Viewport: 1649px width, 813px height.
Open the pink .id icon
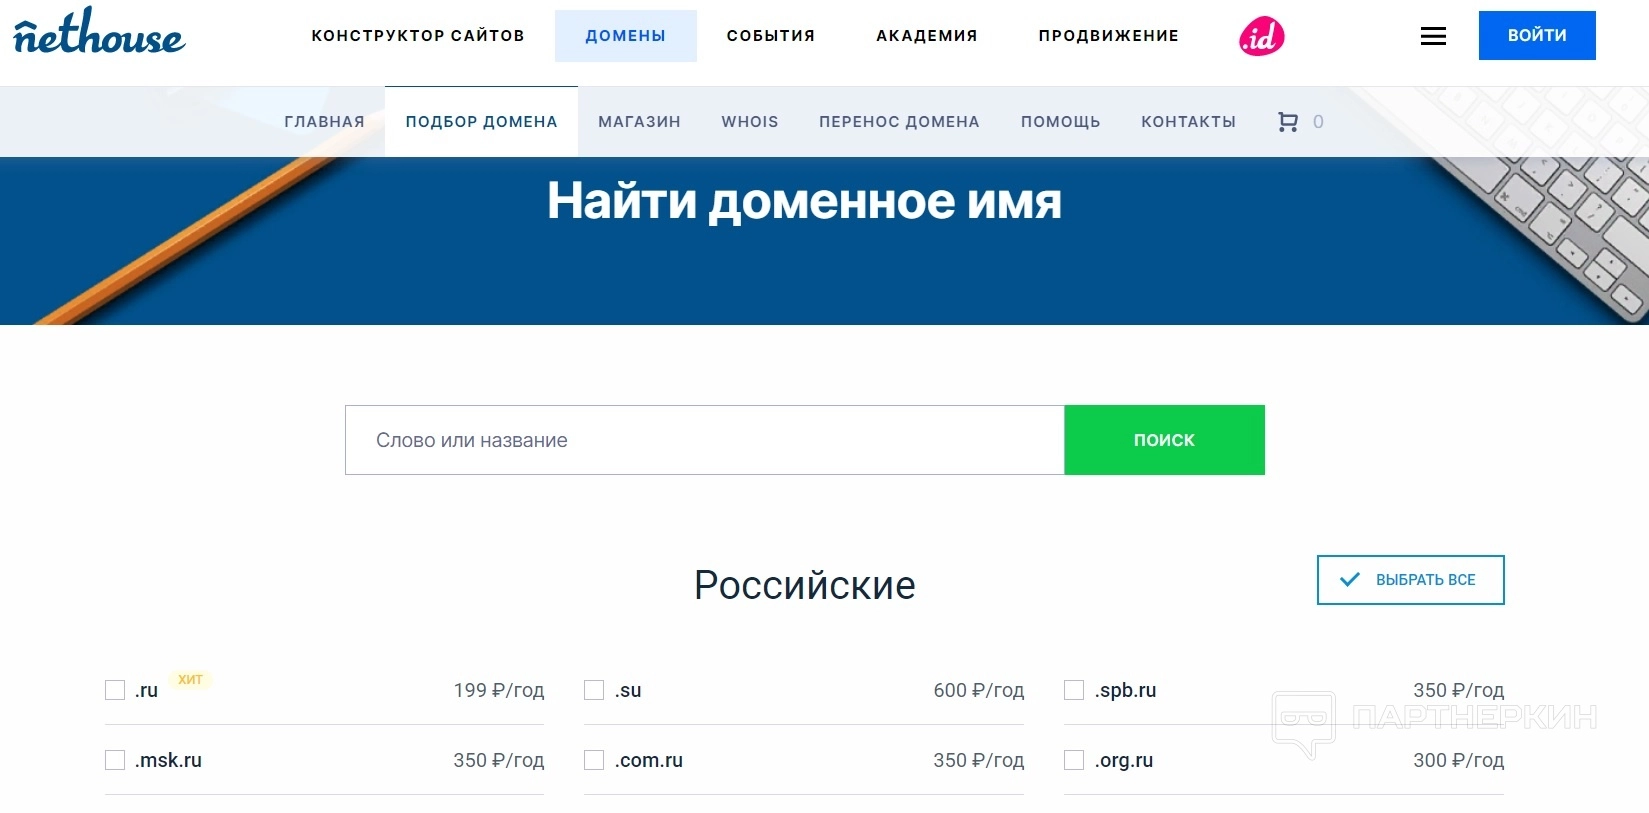(1261, 37)
